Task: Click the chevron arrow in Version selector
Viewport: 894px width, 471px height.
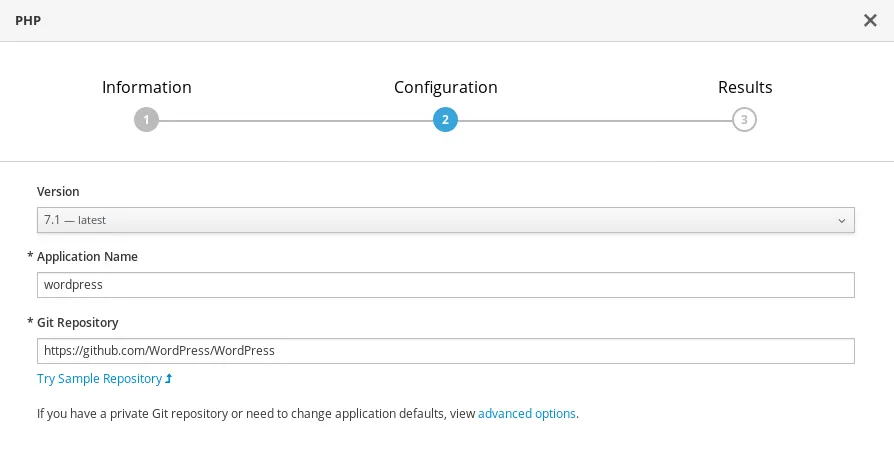Action: pos(842,220)
